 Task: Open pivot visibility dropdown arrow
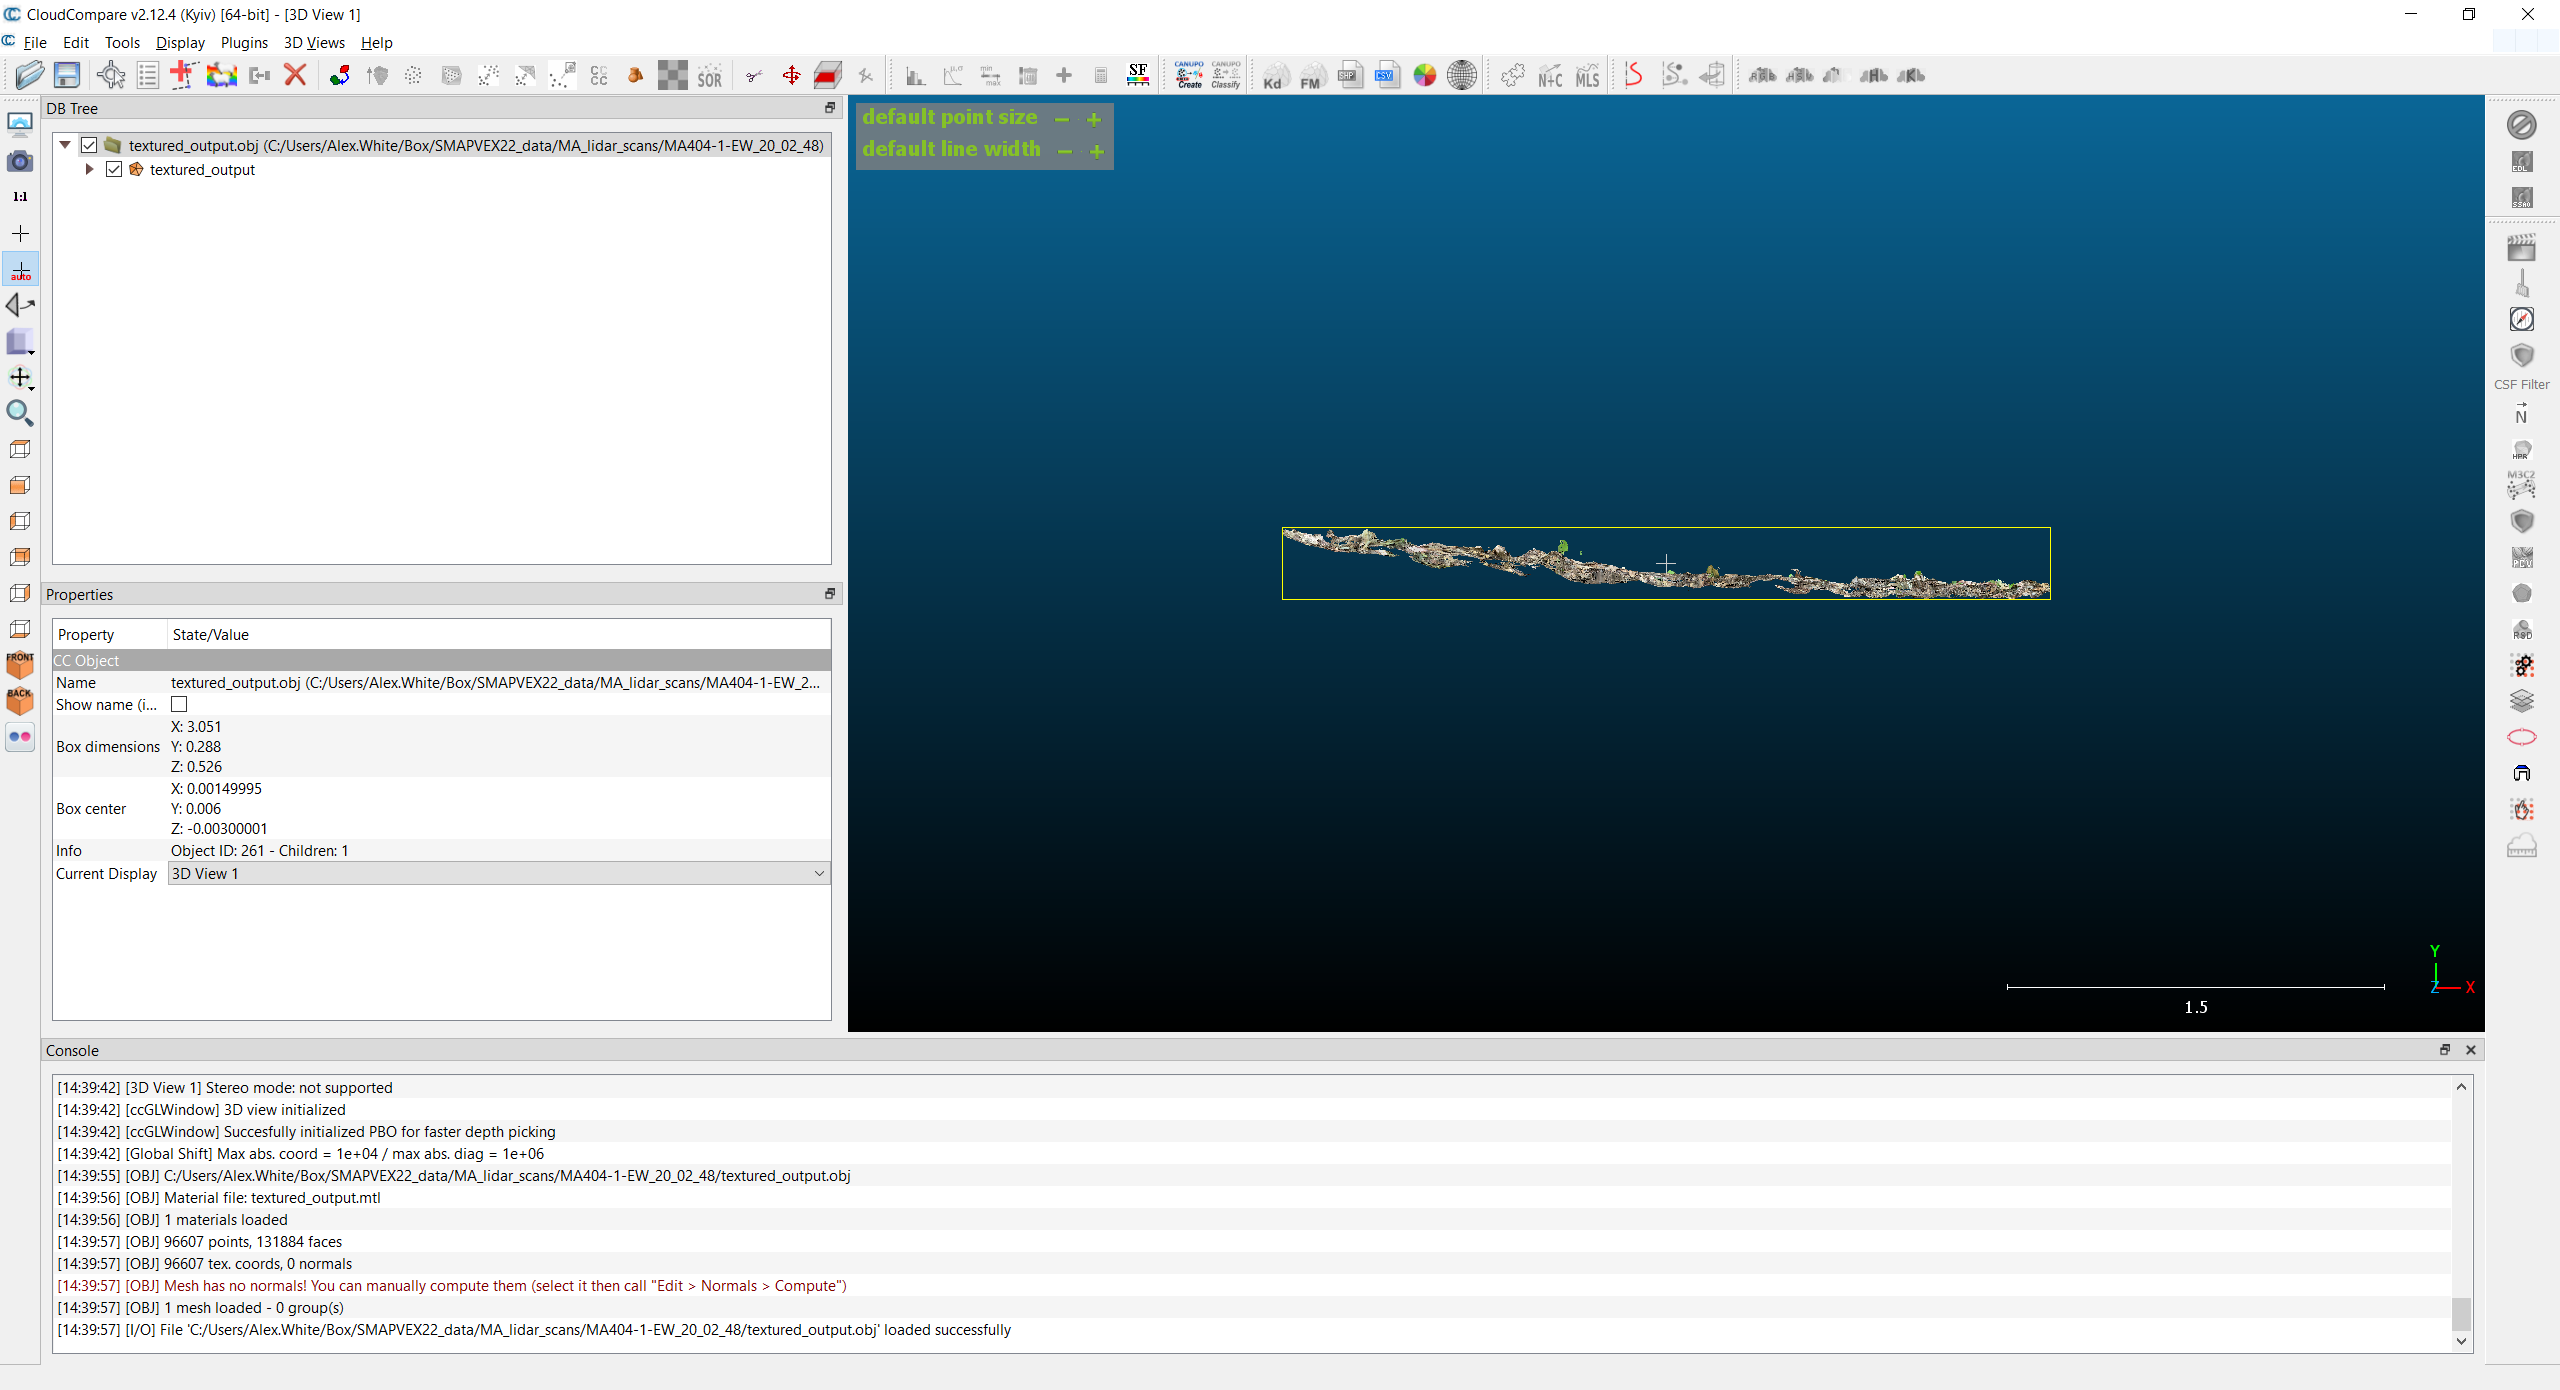pos(32,387)
